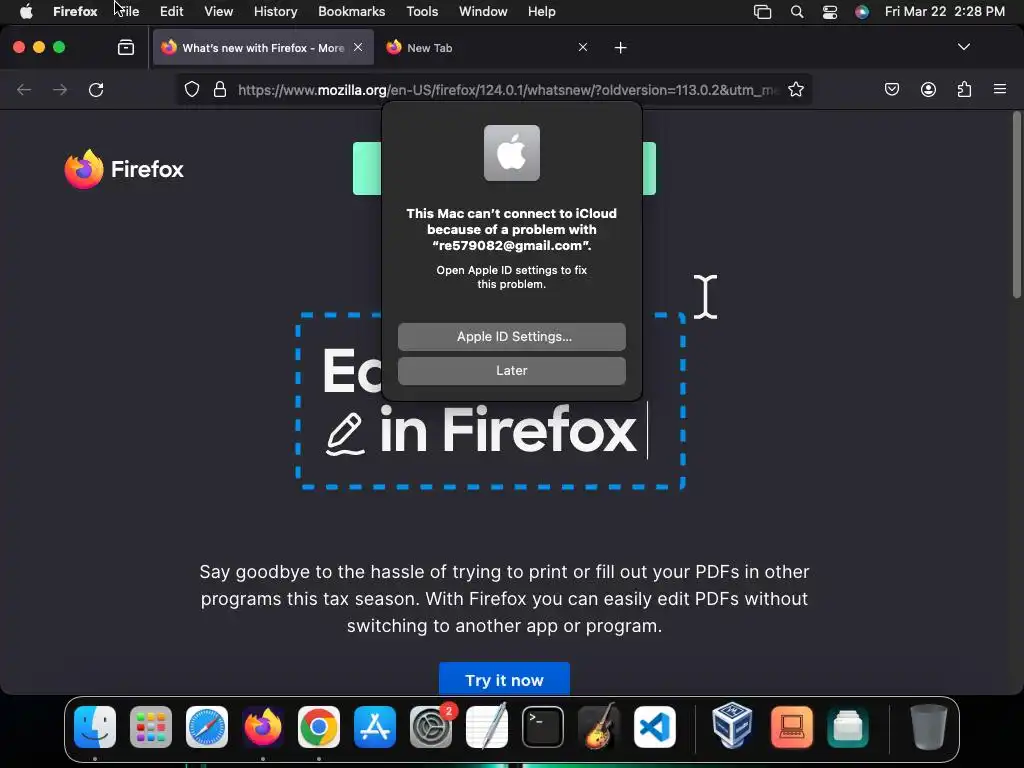This screenshot has height=768, width=1024.
Task: Launch GarageBand from the Dock
Action: [x=599, y=726]
